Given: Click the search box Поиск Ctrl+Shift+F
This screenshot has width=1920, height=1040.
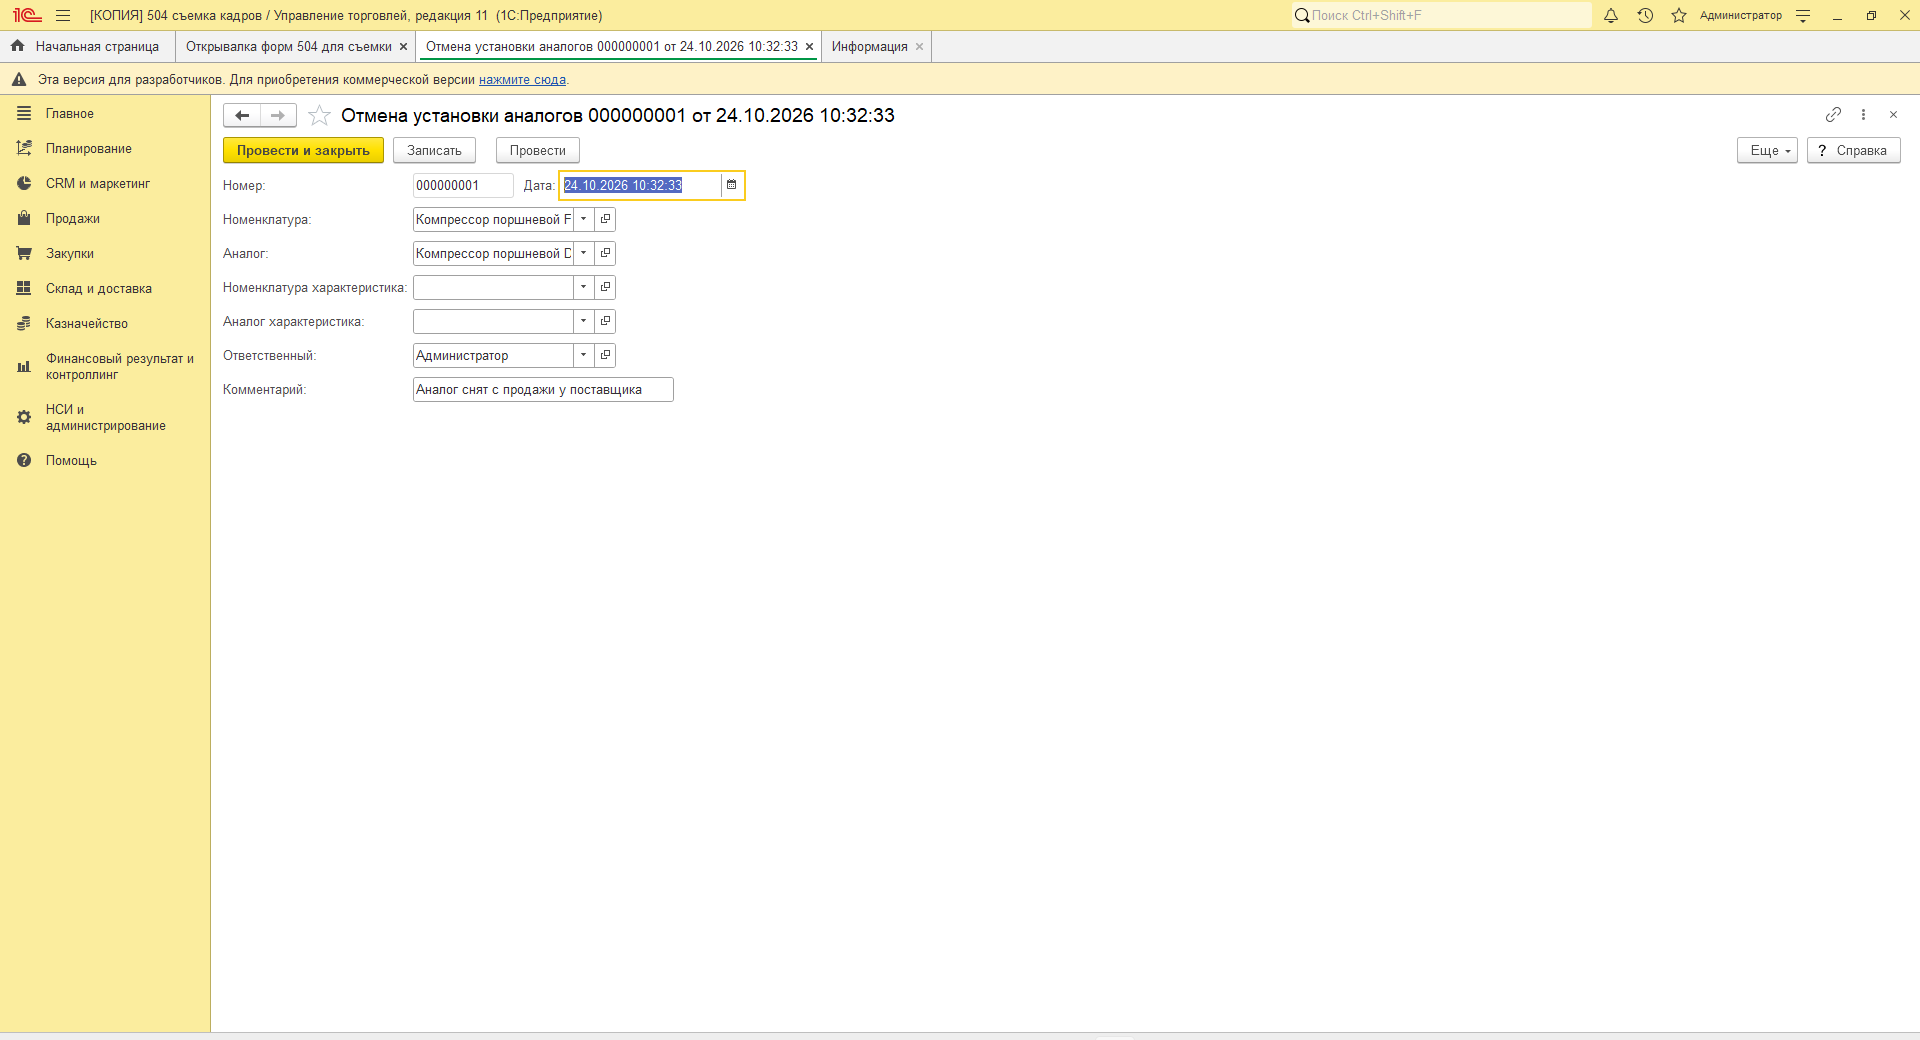Looking at the screenshot, I should [x=1441, y=15].
